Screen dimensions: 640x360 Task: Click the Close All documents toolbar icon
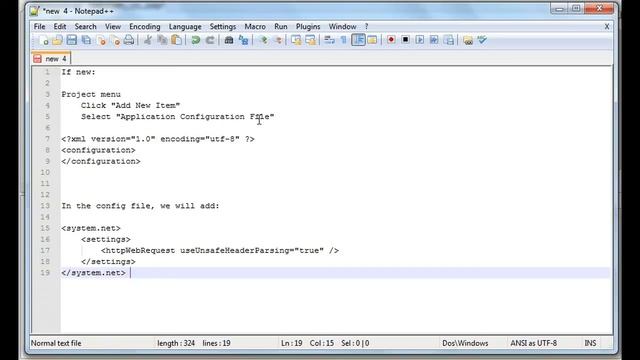[x=116, y=40]
